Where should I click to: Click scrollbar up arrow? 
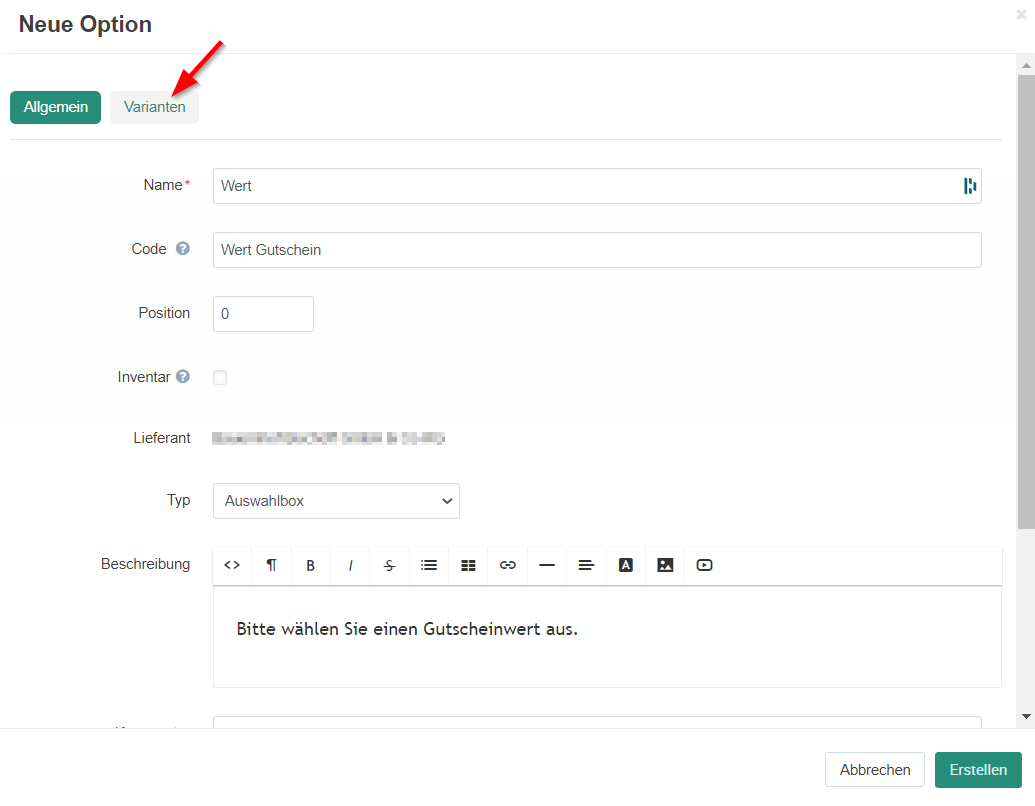coord(1026,65)
